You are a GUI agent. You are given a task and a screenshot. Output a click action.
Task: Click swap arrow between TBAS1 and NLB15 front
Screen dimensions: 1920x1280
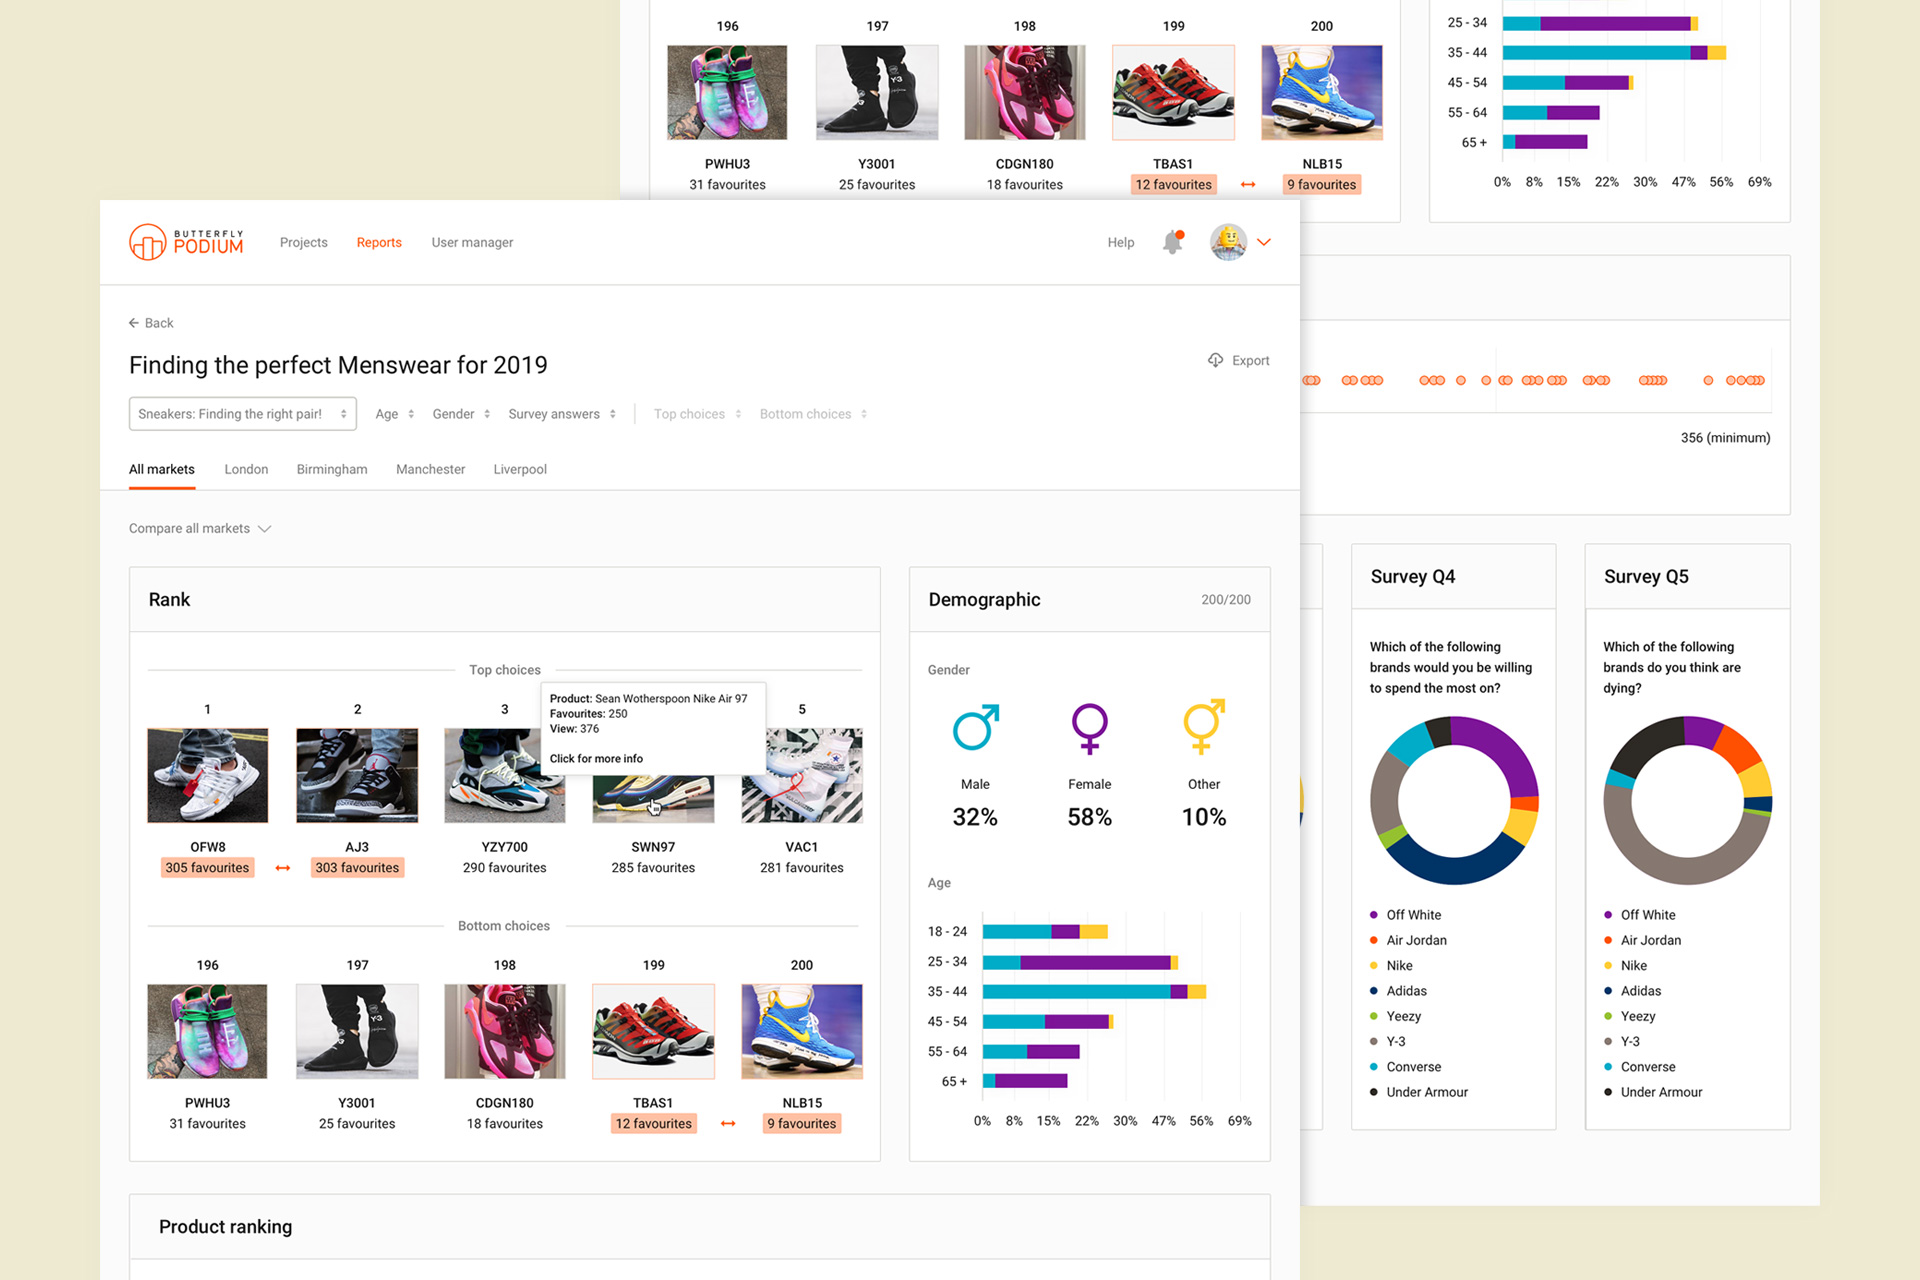(x=728, y=1124)
